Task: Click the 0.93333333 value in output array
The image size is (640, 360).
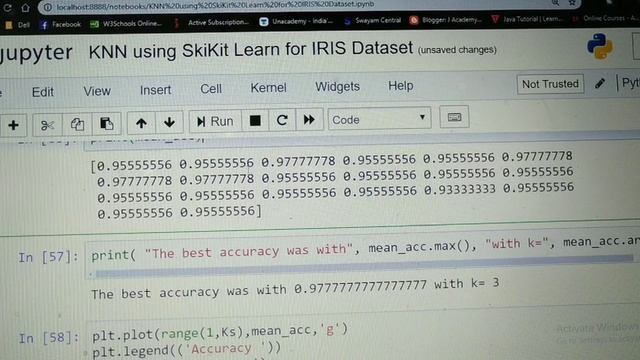Action: point(459,189)
